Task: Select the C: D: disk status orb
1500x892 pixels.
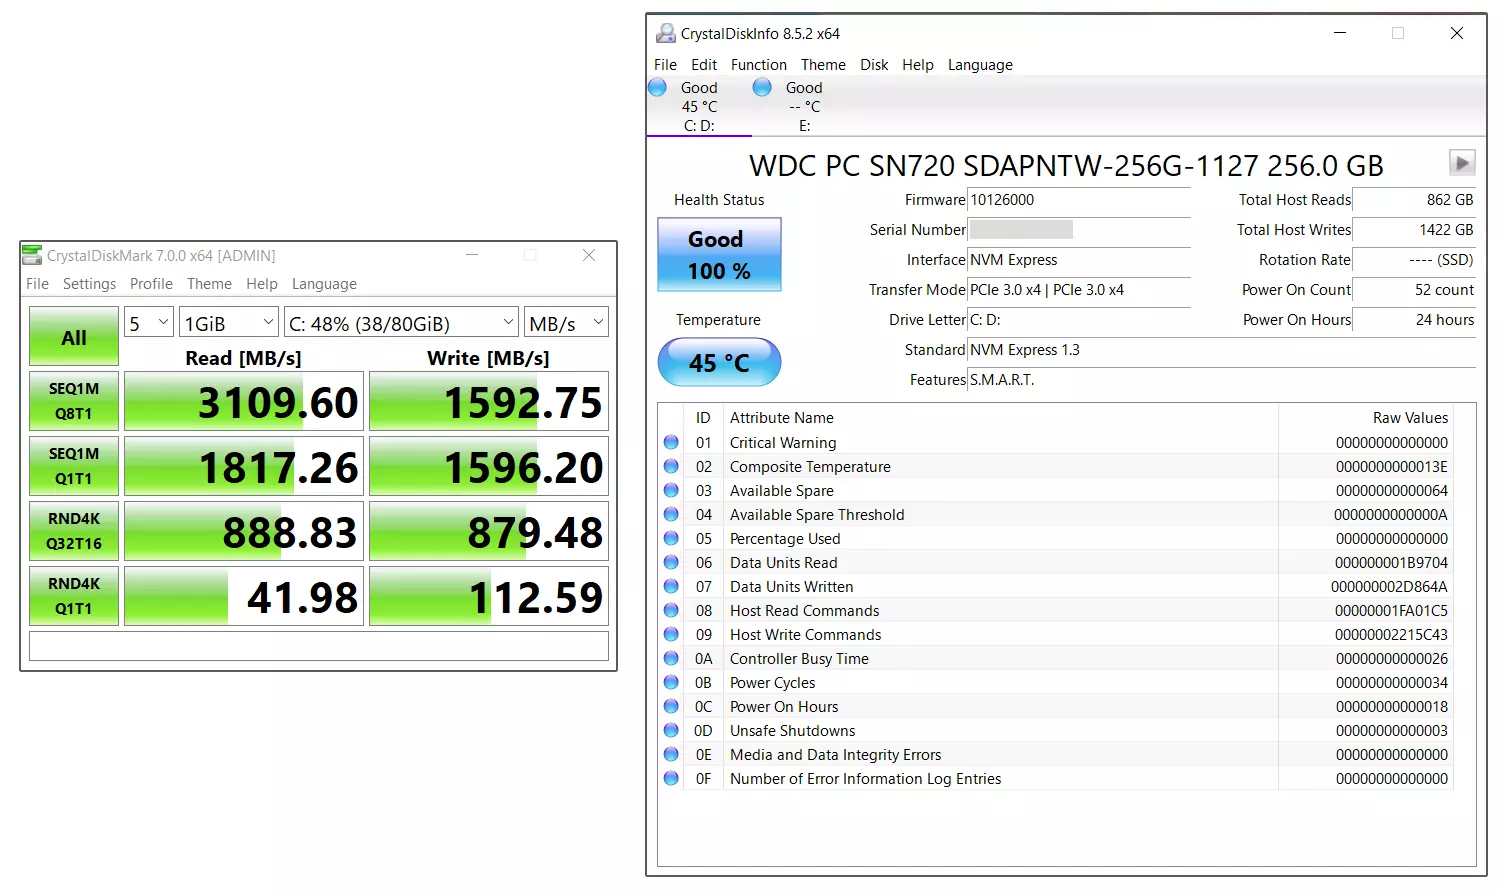Action: pyautogui.click(x=657, y=87)
